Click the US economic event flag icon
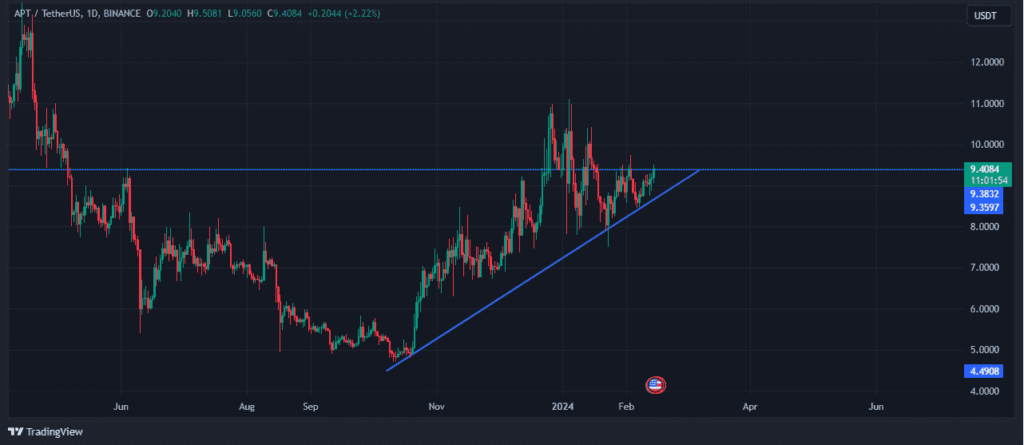 tap(655, 385)
